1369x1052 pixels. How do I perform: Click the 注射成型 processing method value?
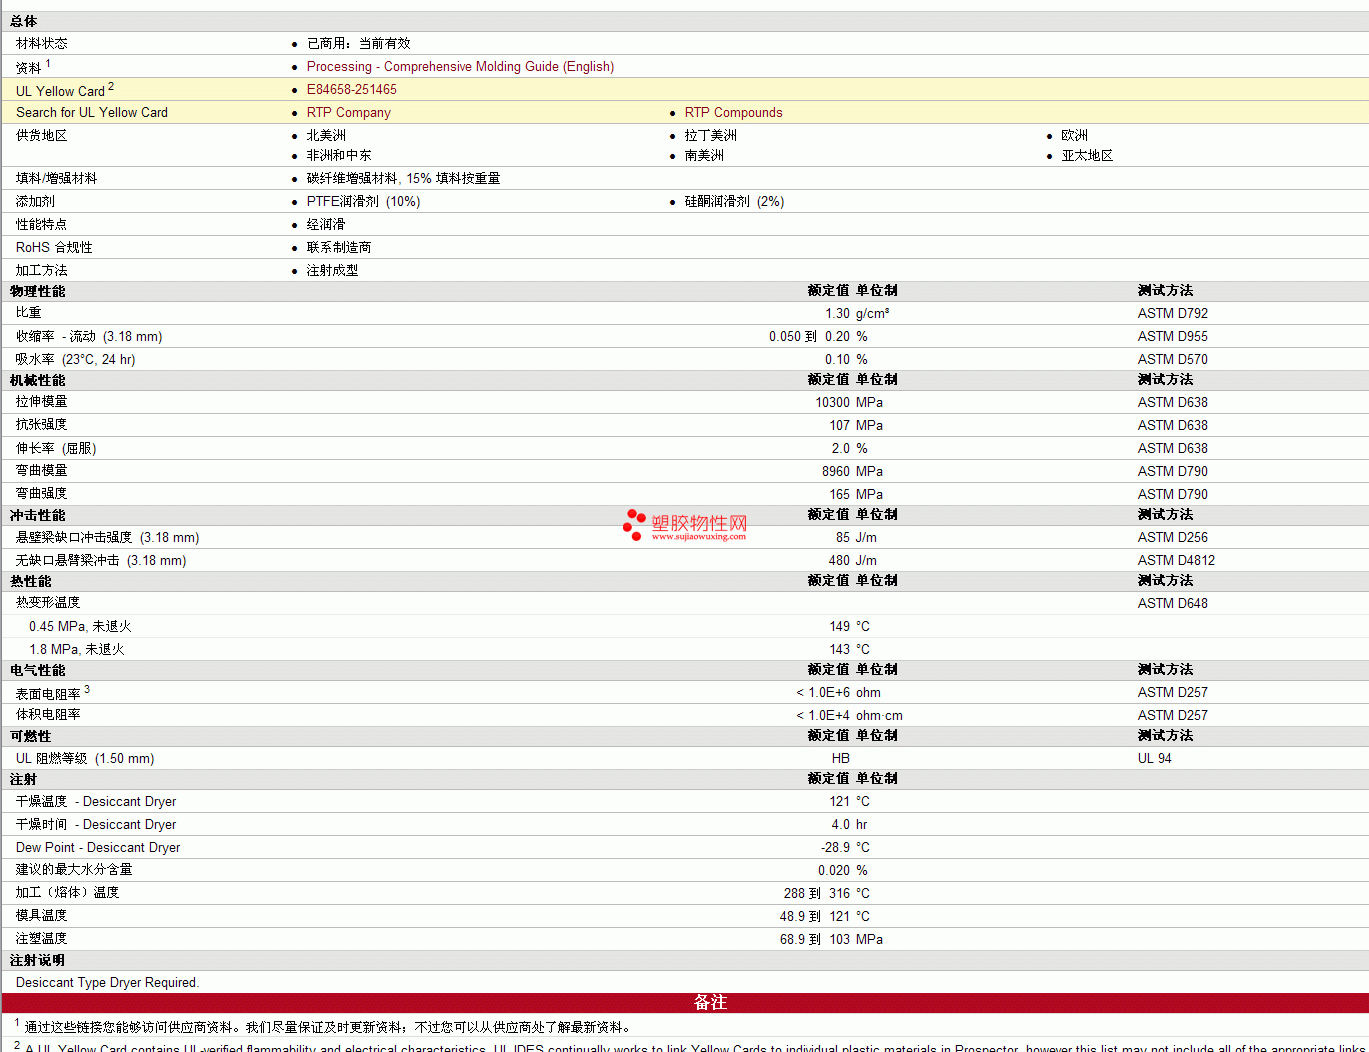tap(333, 270)
